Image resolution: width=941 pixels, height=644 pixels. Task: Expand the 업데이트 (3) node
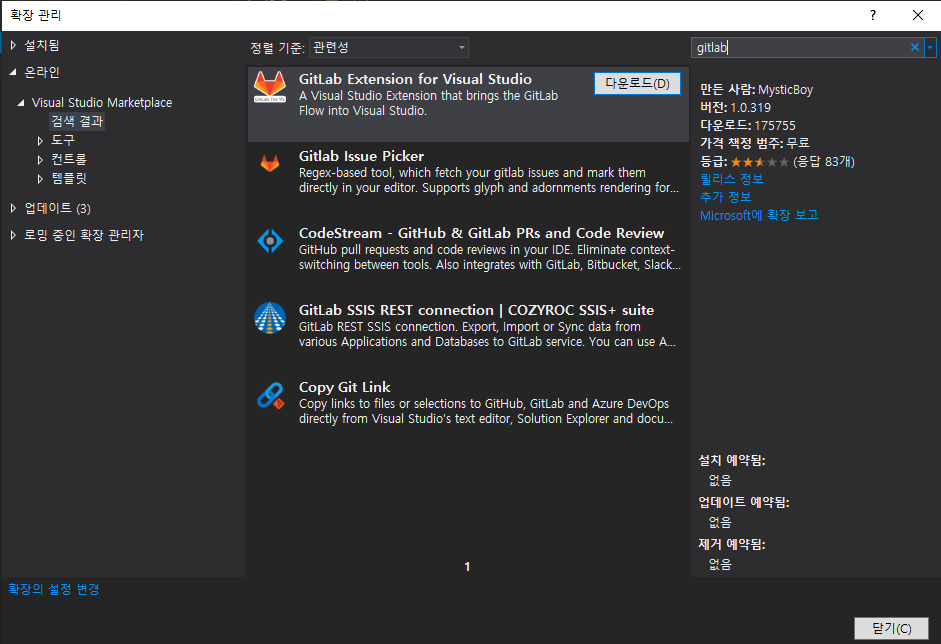tap(13, 208)
